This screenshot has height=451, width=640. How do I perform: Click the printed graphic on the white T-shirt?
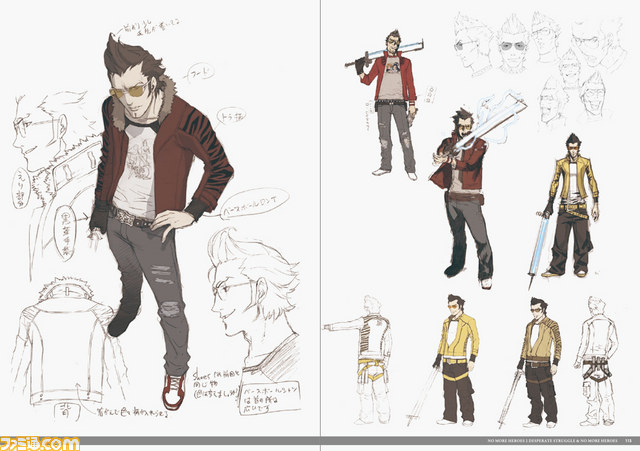click(140, 161)
